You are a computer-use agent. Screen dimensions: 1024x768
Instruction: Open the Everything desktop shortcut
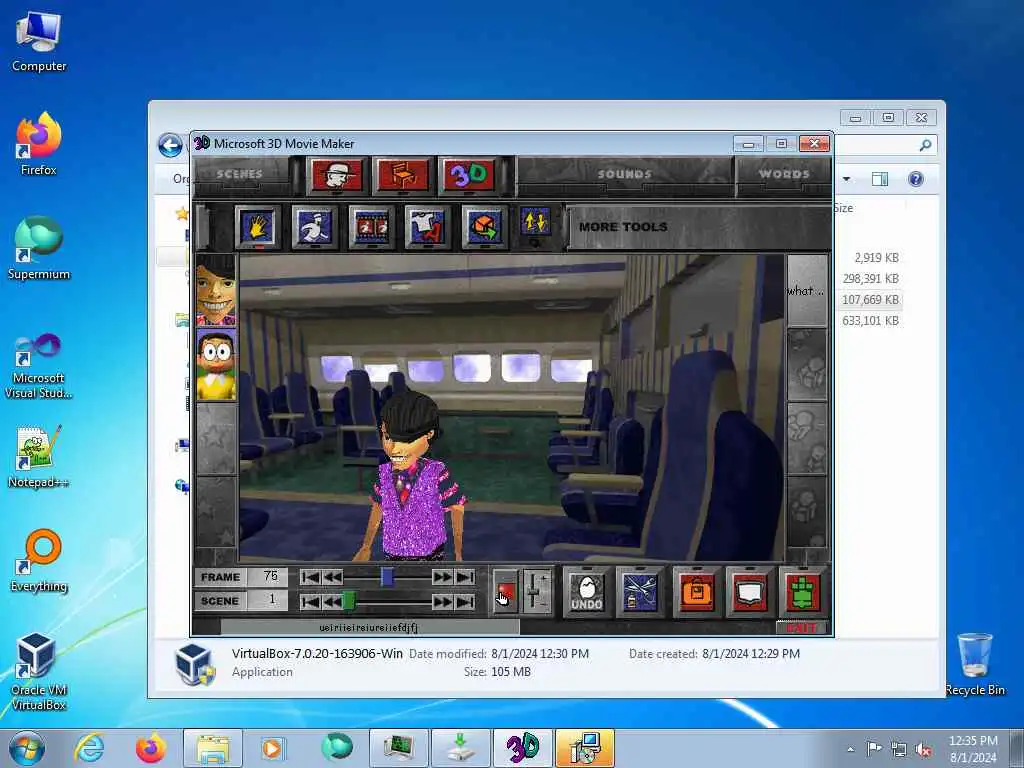click(x=39, y=561)
